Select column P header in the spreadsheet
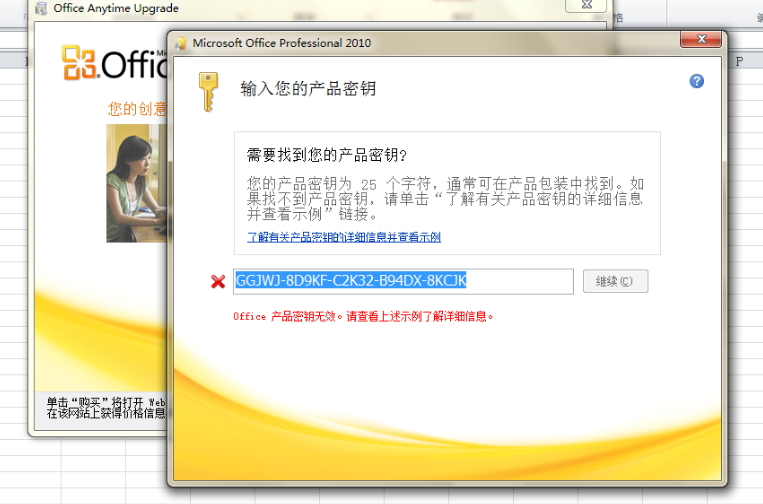The width and height of the screenshot is (763, 504). coord(740,62)
